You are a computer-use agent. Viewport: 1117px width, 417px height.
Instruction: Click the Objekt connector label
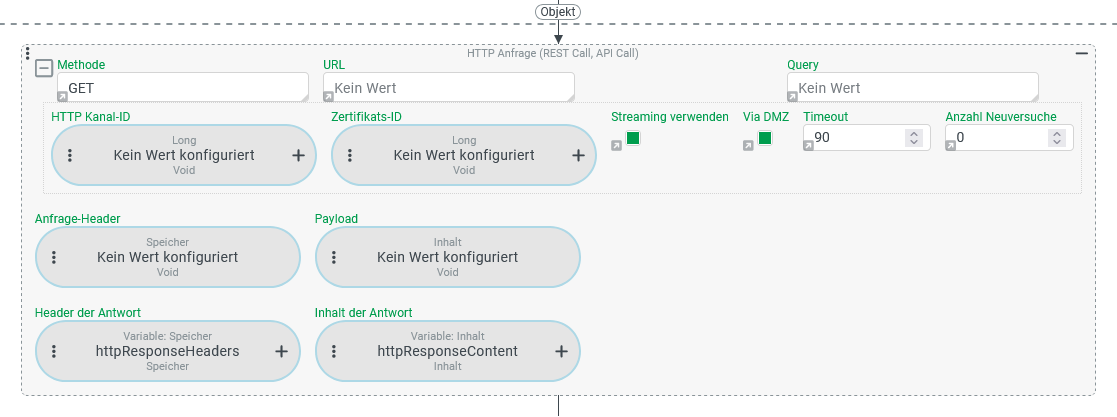tap(558, 11)
